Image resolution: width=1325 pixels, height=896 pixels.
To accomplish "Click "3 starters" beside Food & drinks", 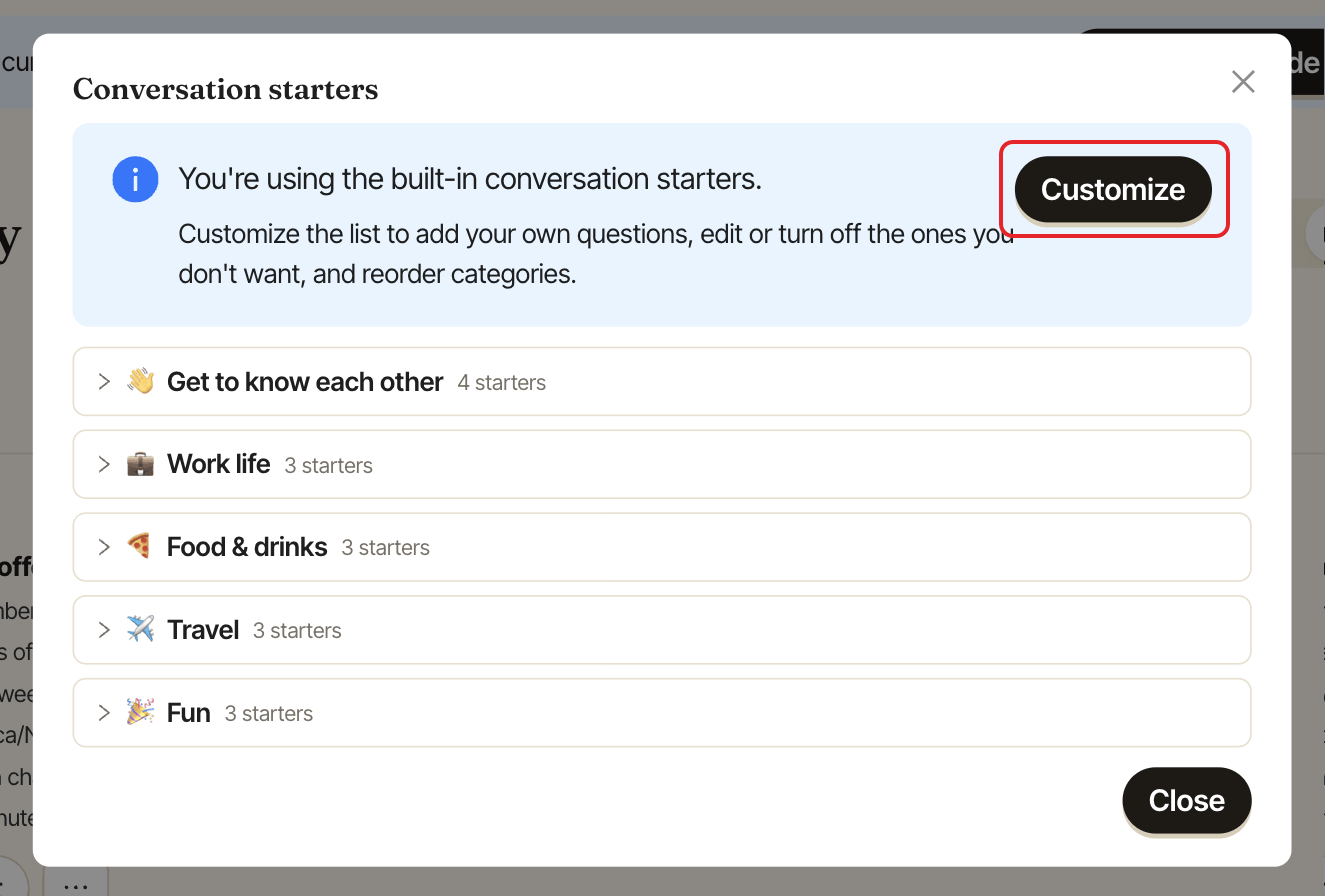I will 386,548.
